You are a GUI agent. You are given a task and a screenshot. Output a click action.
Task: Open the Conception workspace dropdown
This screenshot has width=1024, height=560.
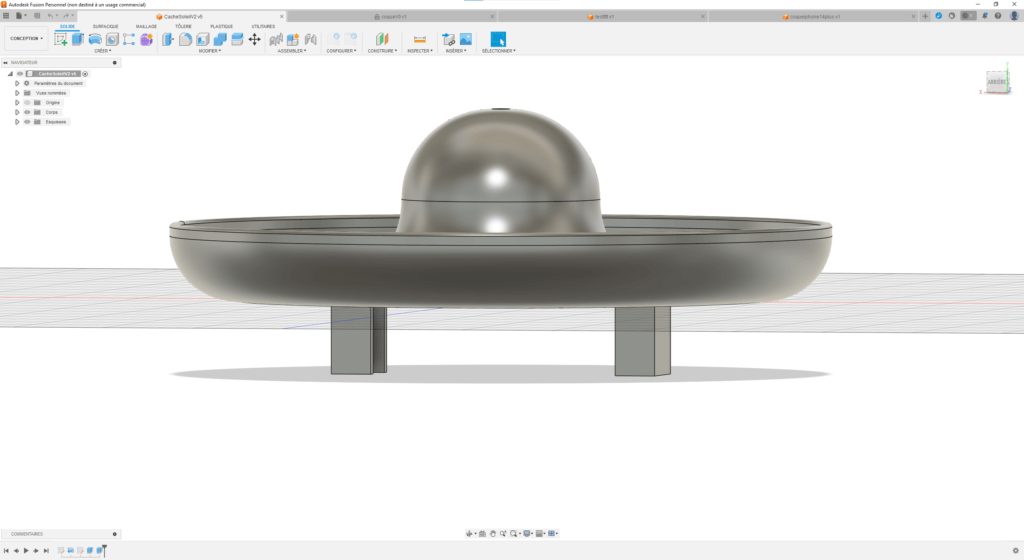pos(26,39)
